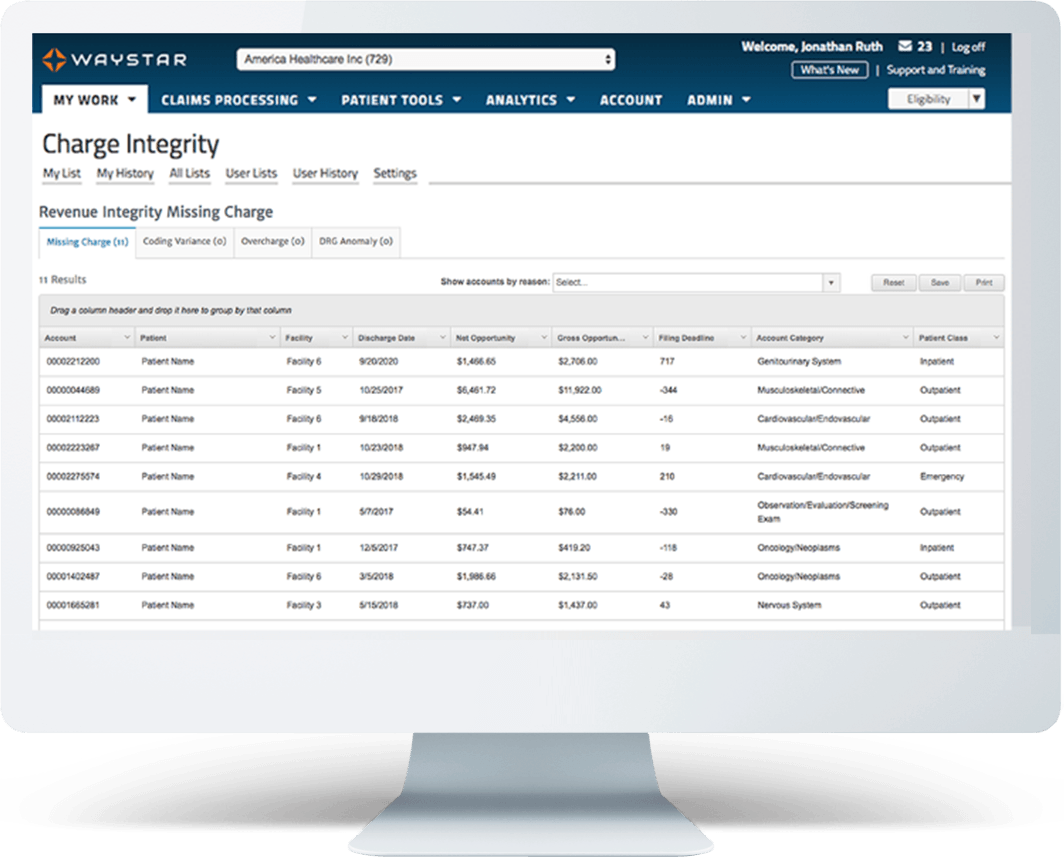Click the Print button
1064x857 pixels.
[984, 282]
